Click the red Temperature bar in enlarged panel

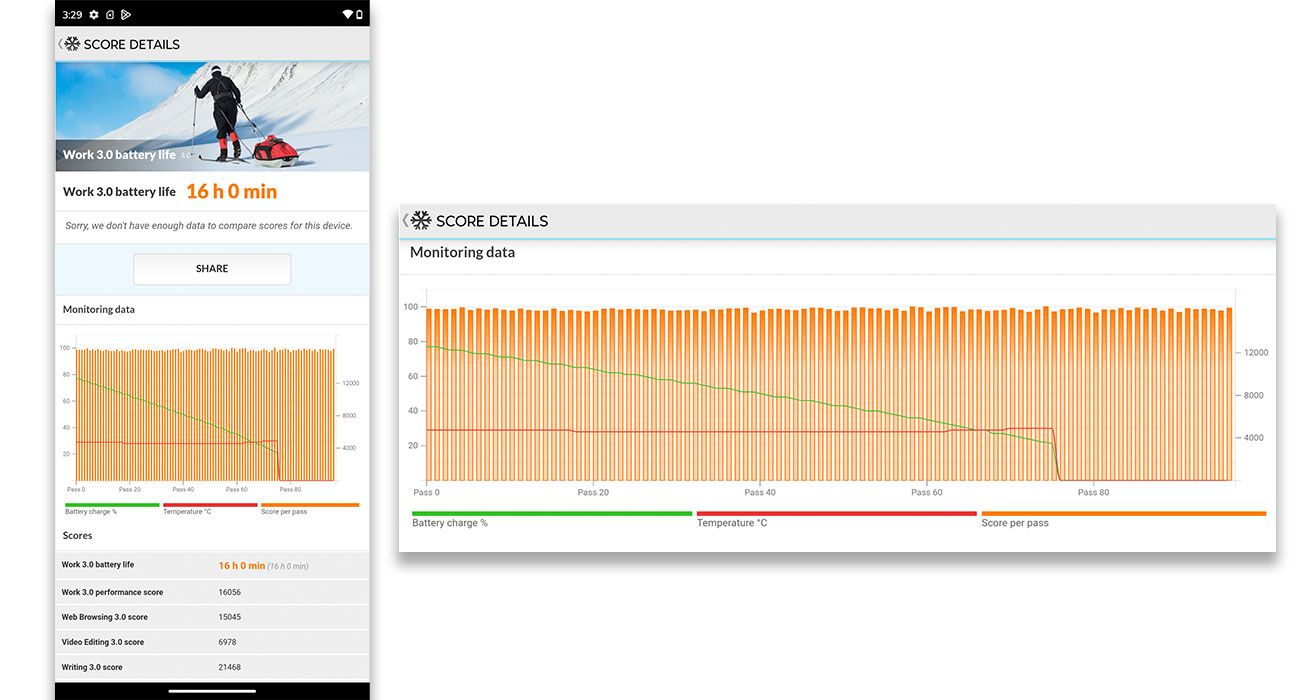coord(837,514)
